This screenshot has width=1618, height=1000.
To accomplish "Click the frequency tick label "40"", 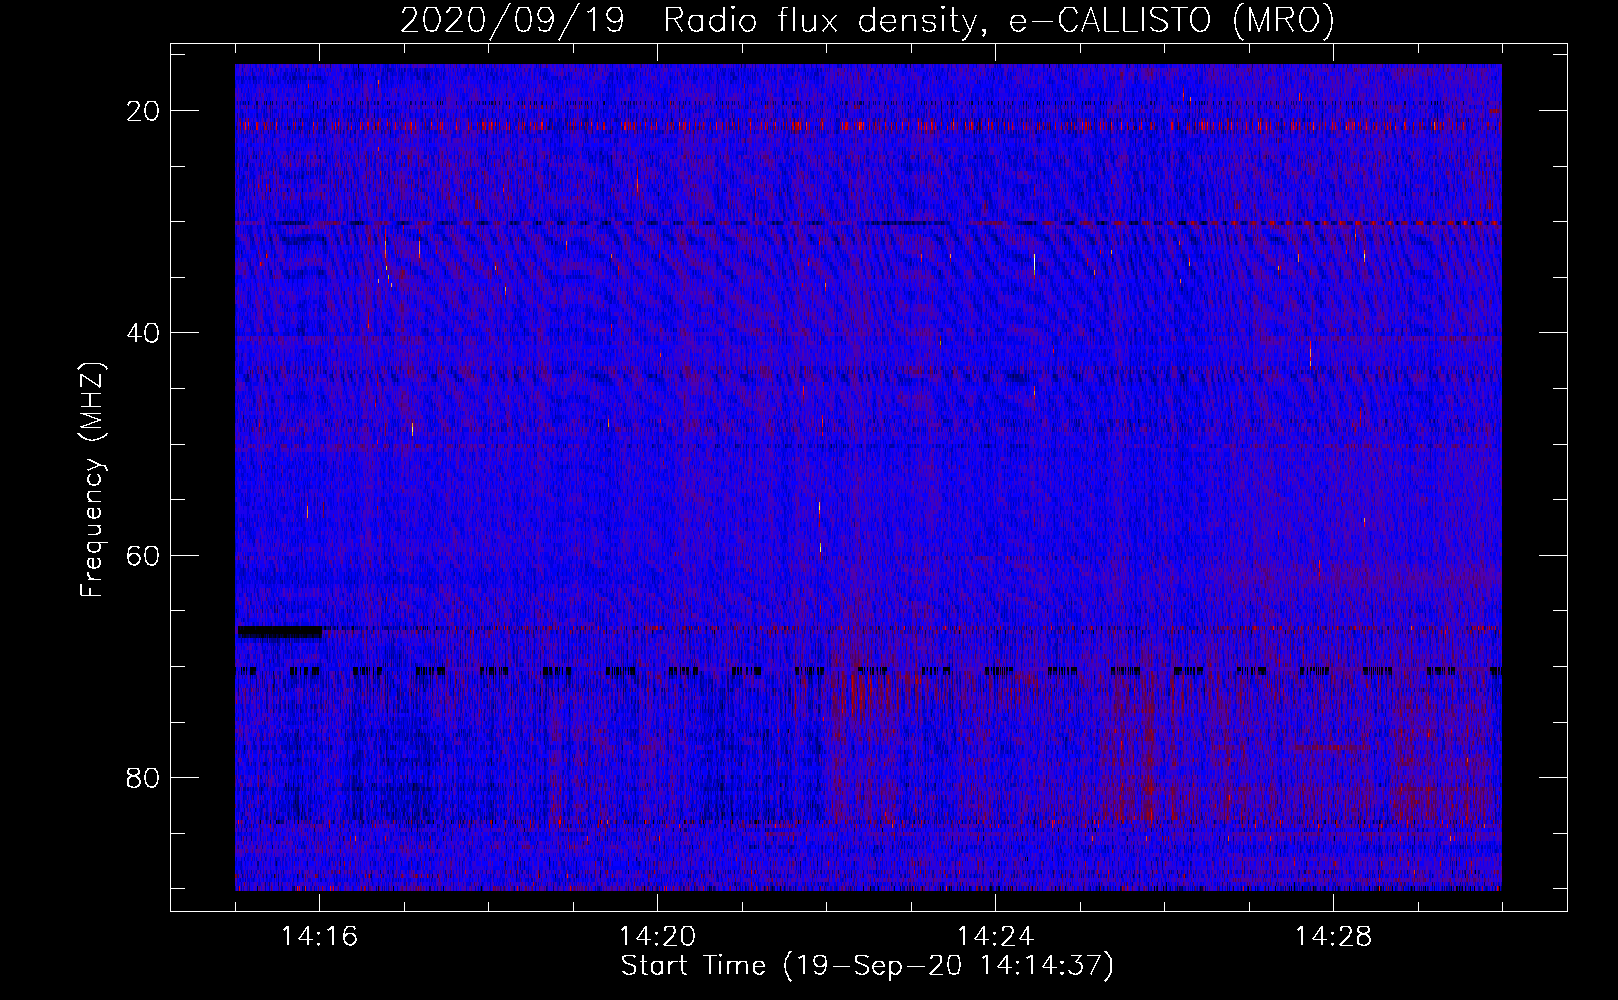I will tap(144, 333).
